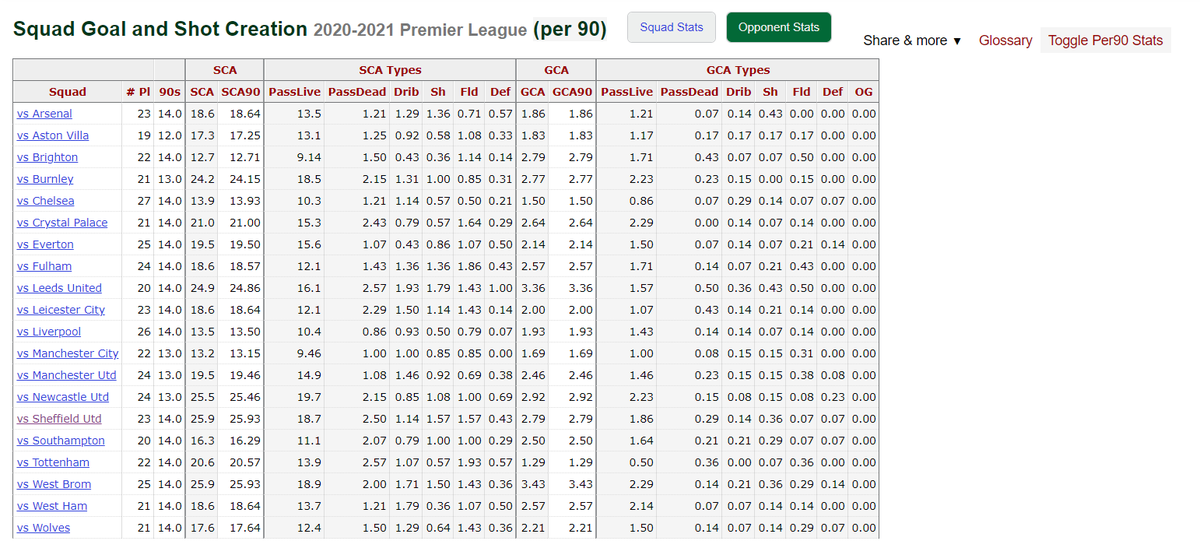Open the vs Manchester City link
This screenshot has height=555, width=1200.
point(68,354)
